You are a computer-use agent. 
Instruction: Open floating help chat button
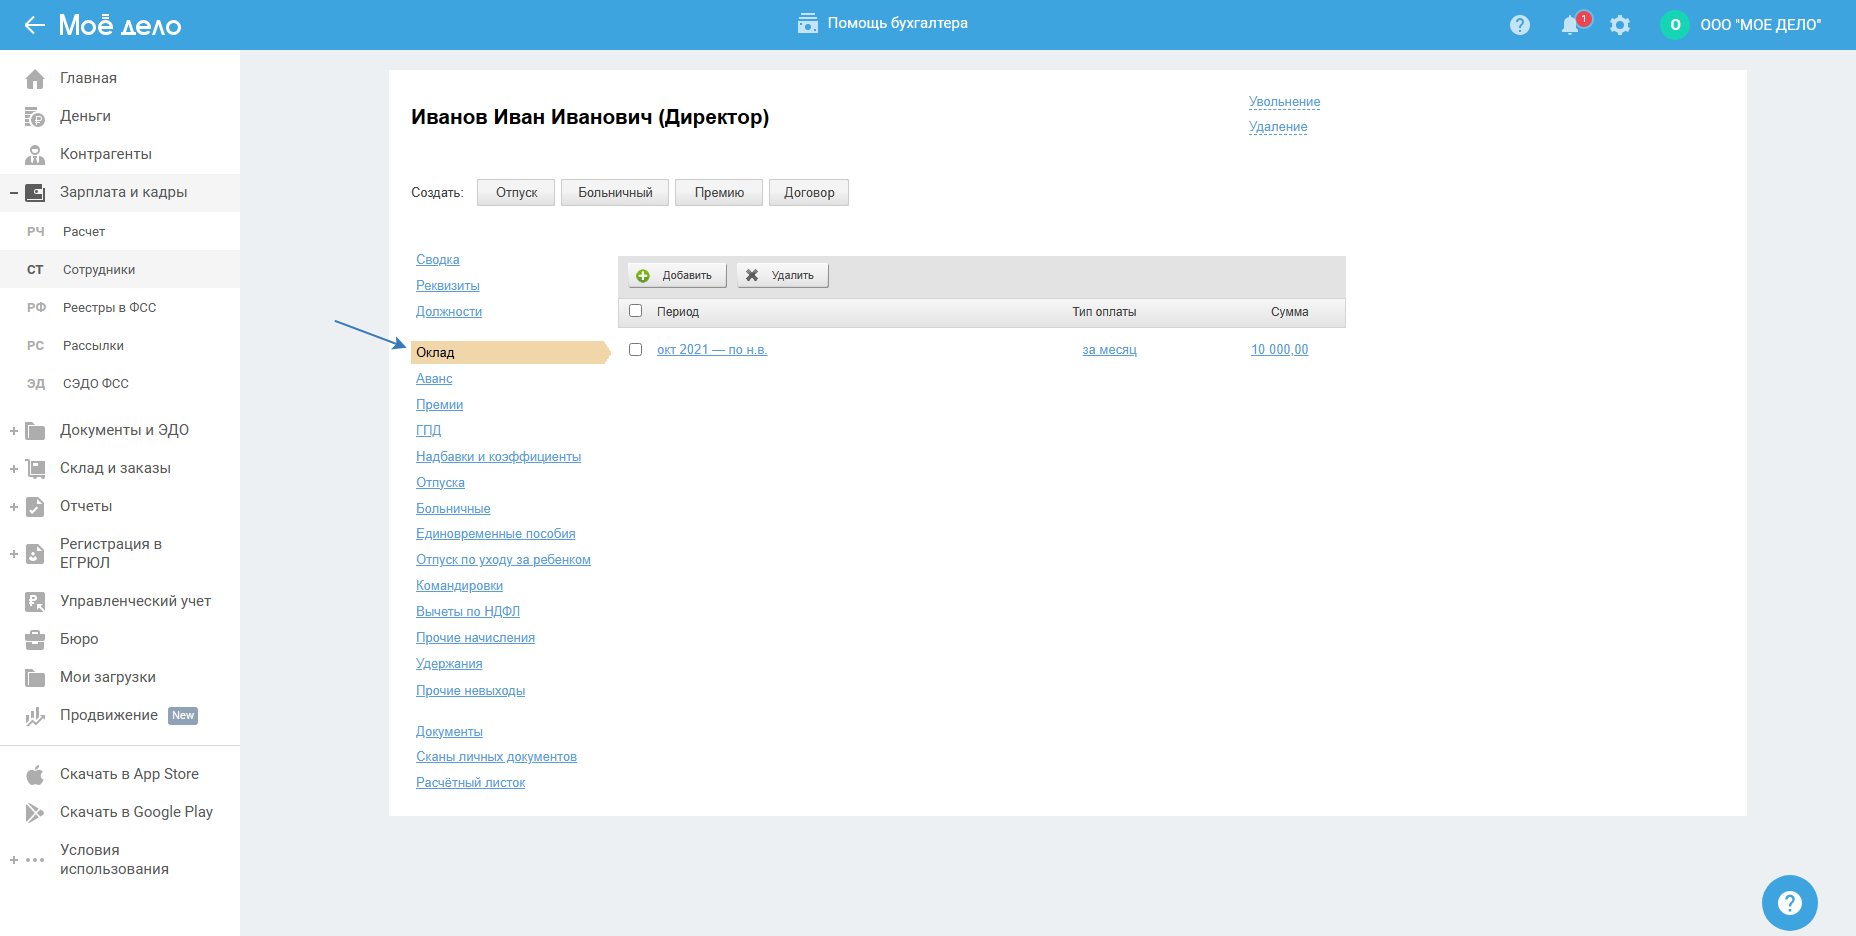pyautogui.click(x=1789, y=903)
